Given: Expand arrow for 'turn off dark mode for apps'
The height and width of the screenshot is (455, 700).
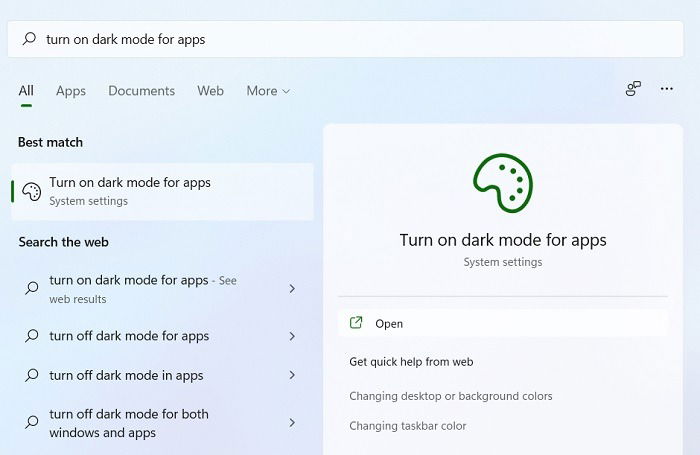Looking at the screenshot, I should [292, 336].
